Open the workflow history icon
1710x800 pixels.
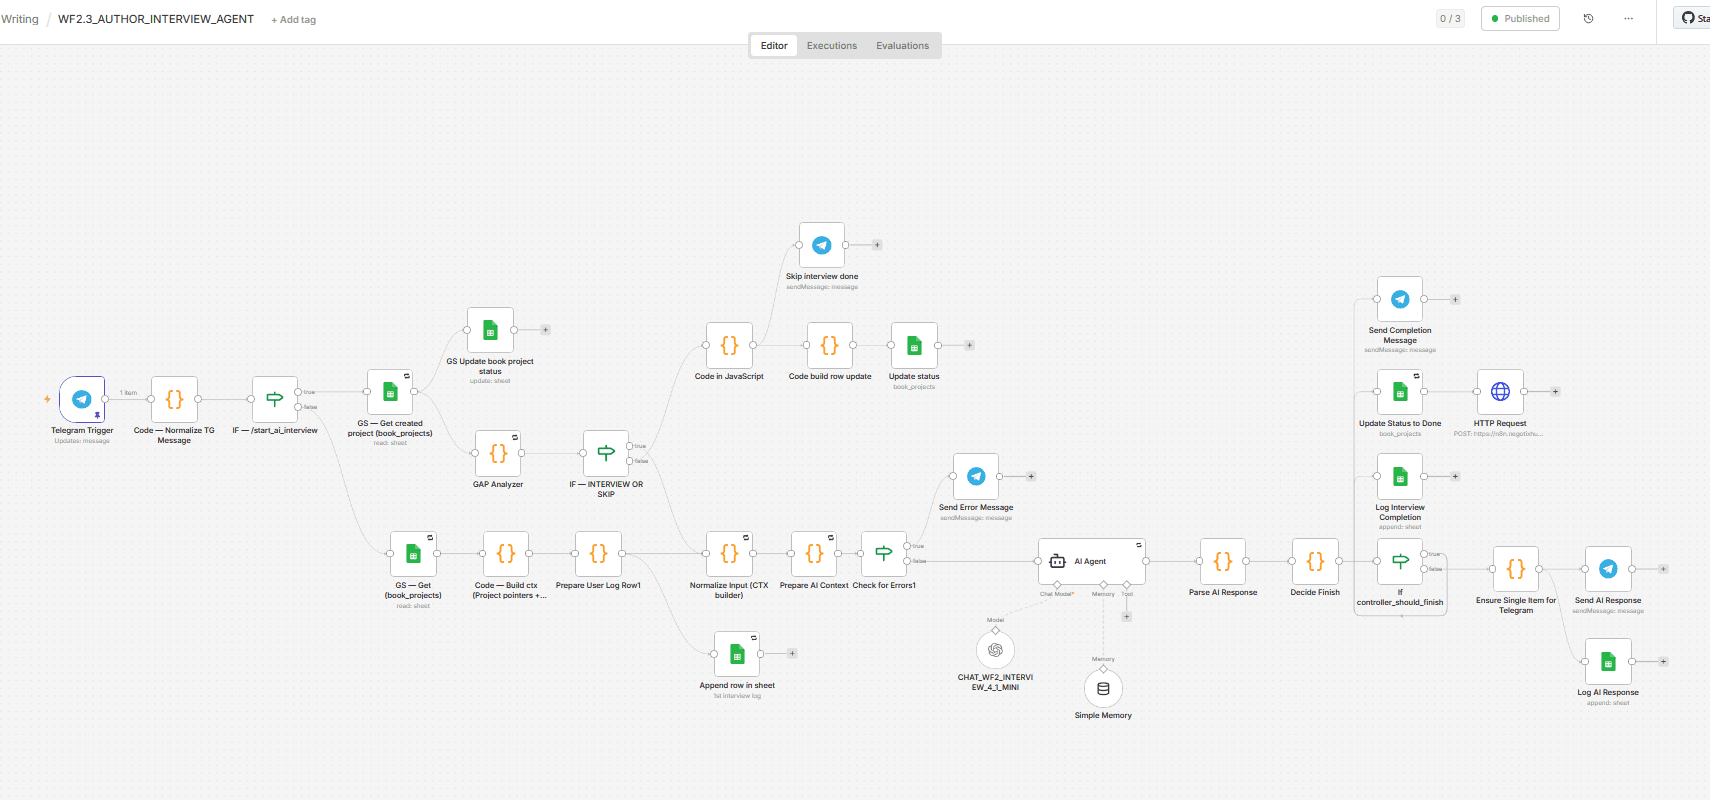click(x=1588, y=19)
